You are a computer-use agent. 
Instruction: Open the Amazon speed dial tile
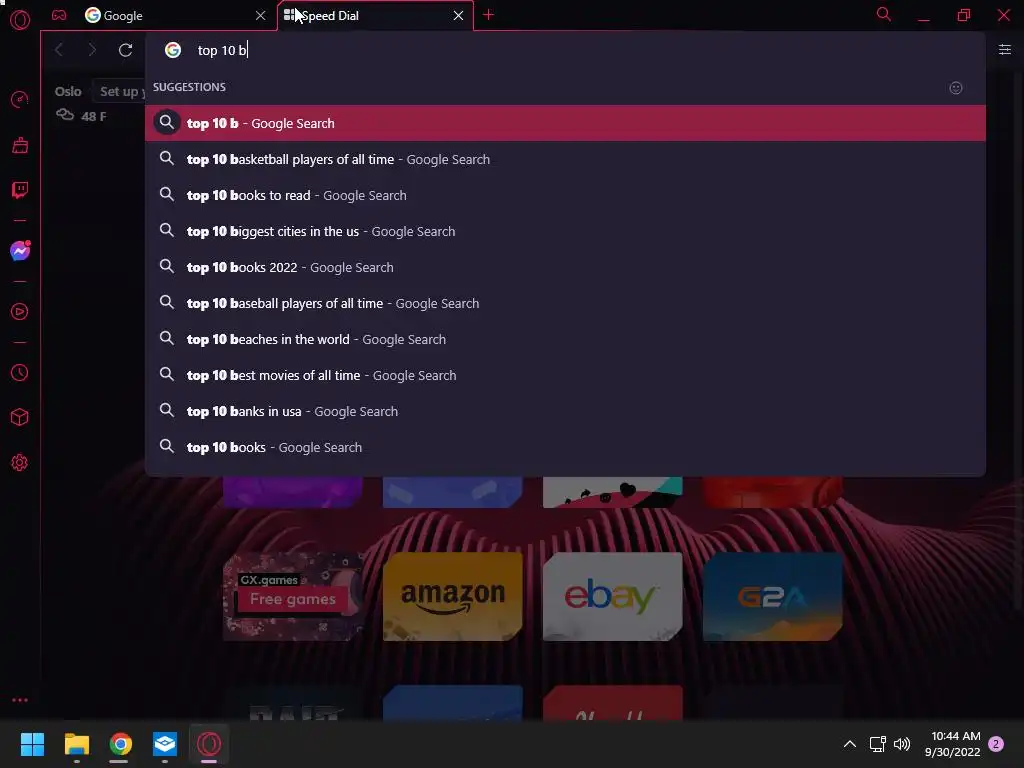pyautogui.click(x=453, y=596)
